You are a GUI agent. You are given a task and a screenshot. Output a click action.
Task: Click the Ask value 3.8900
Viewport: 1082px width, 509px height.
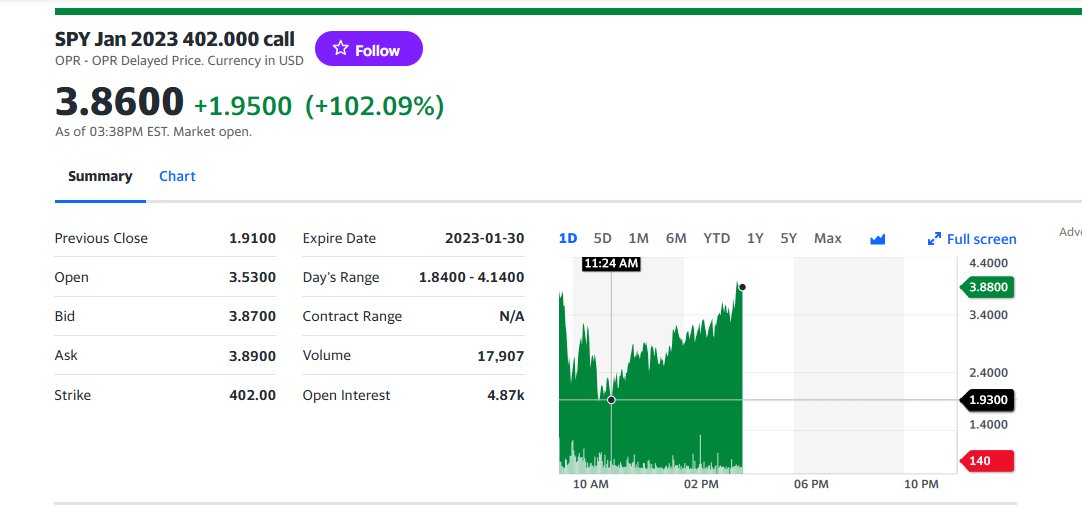[253, 356]
